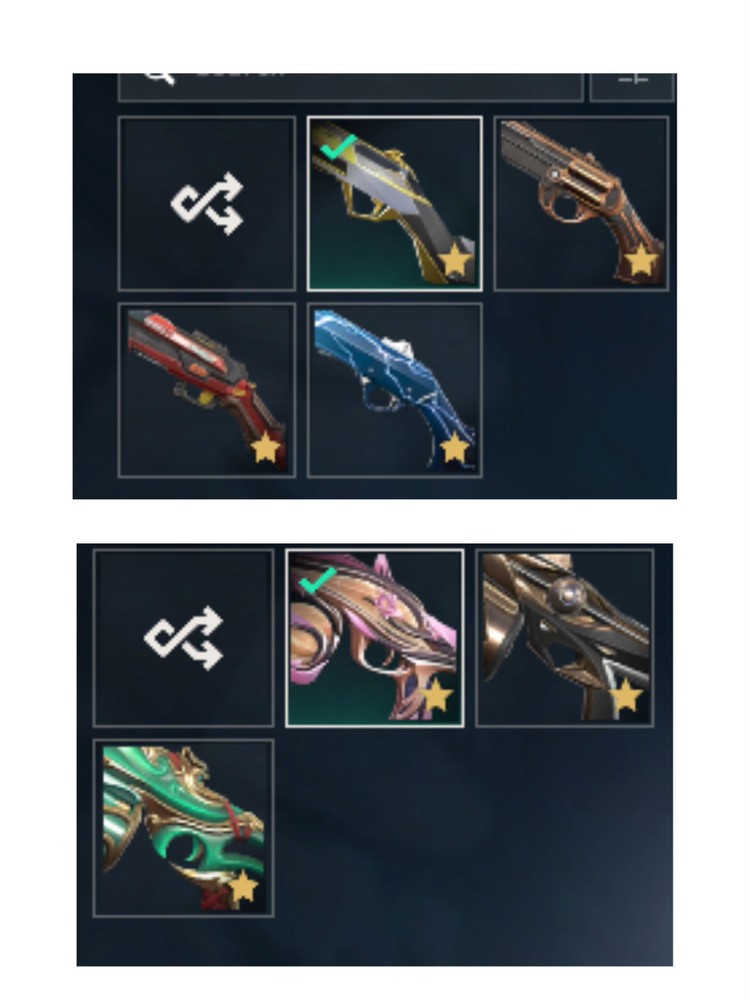Viewport: 750px width, 1000px height.
Task: Toggle favorite star on the blue lightning skin
Action: pyautogui.click(x=455, y=448)
